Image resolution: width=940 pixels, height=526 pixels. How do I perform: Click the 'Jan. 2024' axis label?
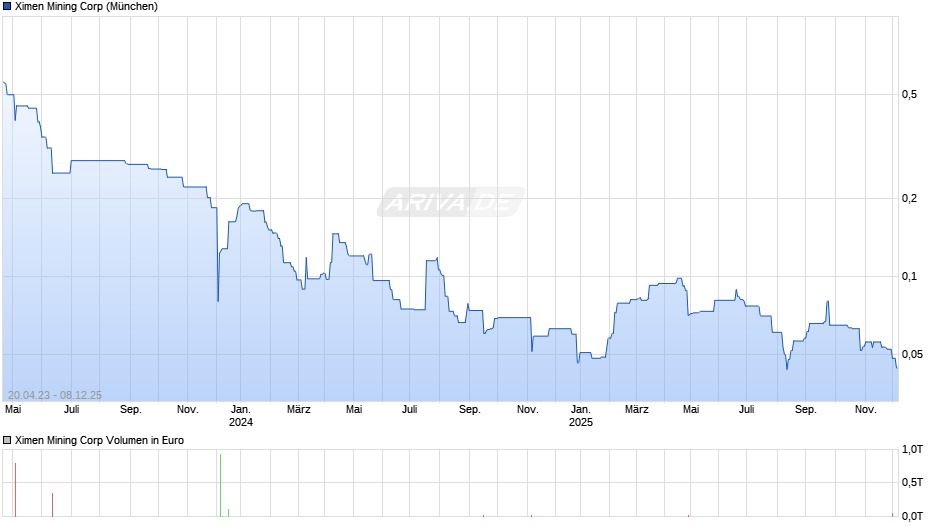point(241,416)
